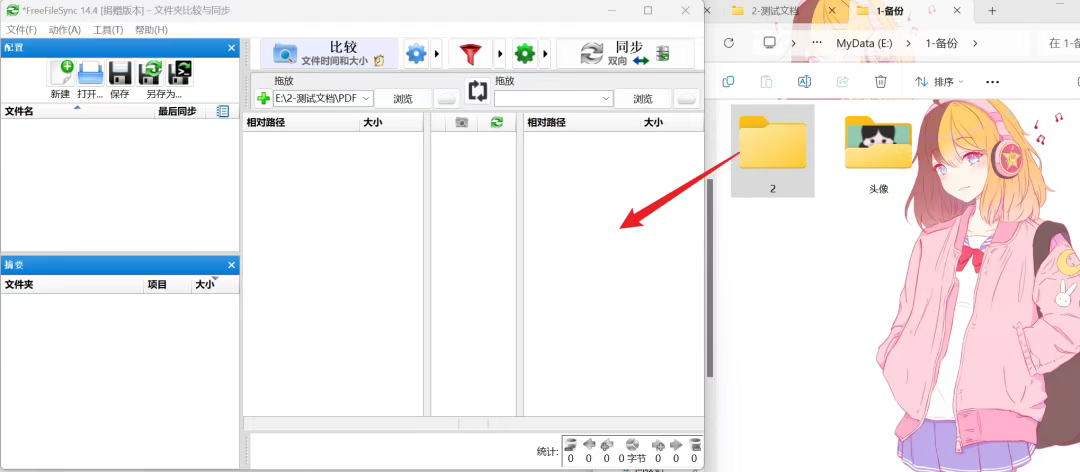Expand arrow next to green sync gear
This screenshot has height=472, width=1080.
pos(545,54)
